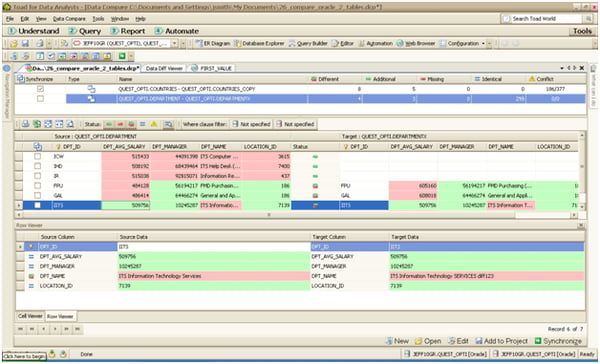600x364 pixels.
Task: Go to first record navigation button
Action: coord(21,329)
